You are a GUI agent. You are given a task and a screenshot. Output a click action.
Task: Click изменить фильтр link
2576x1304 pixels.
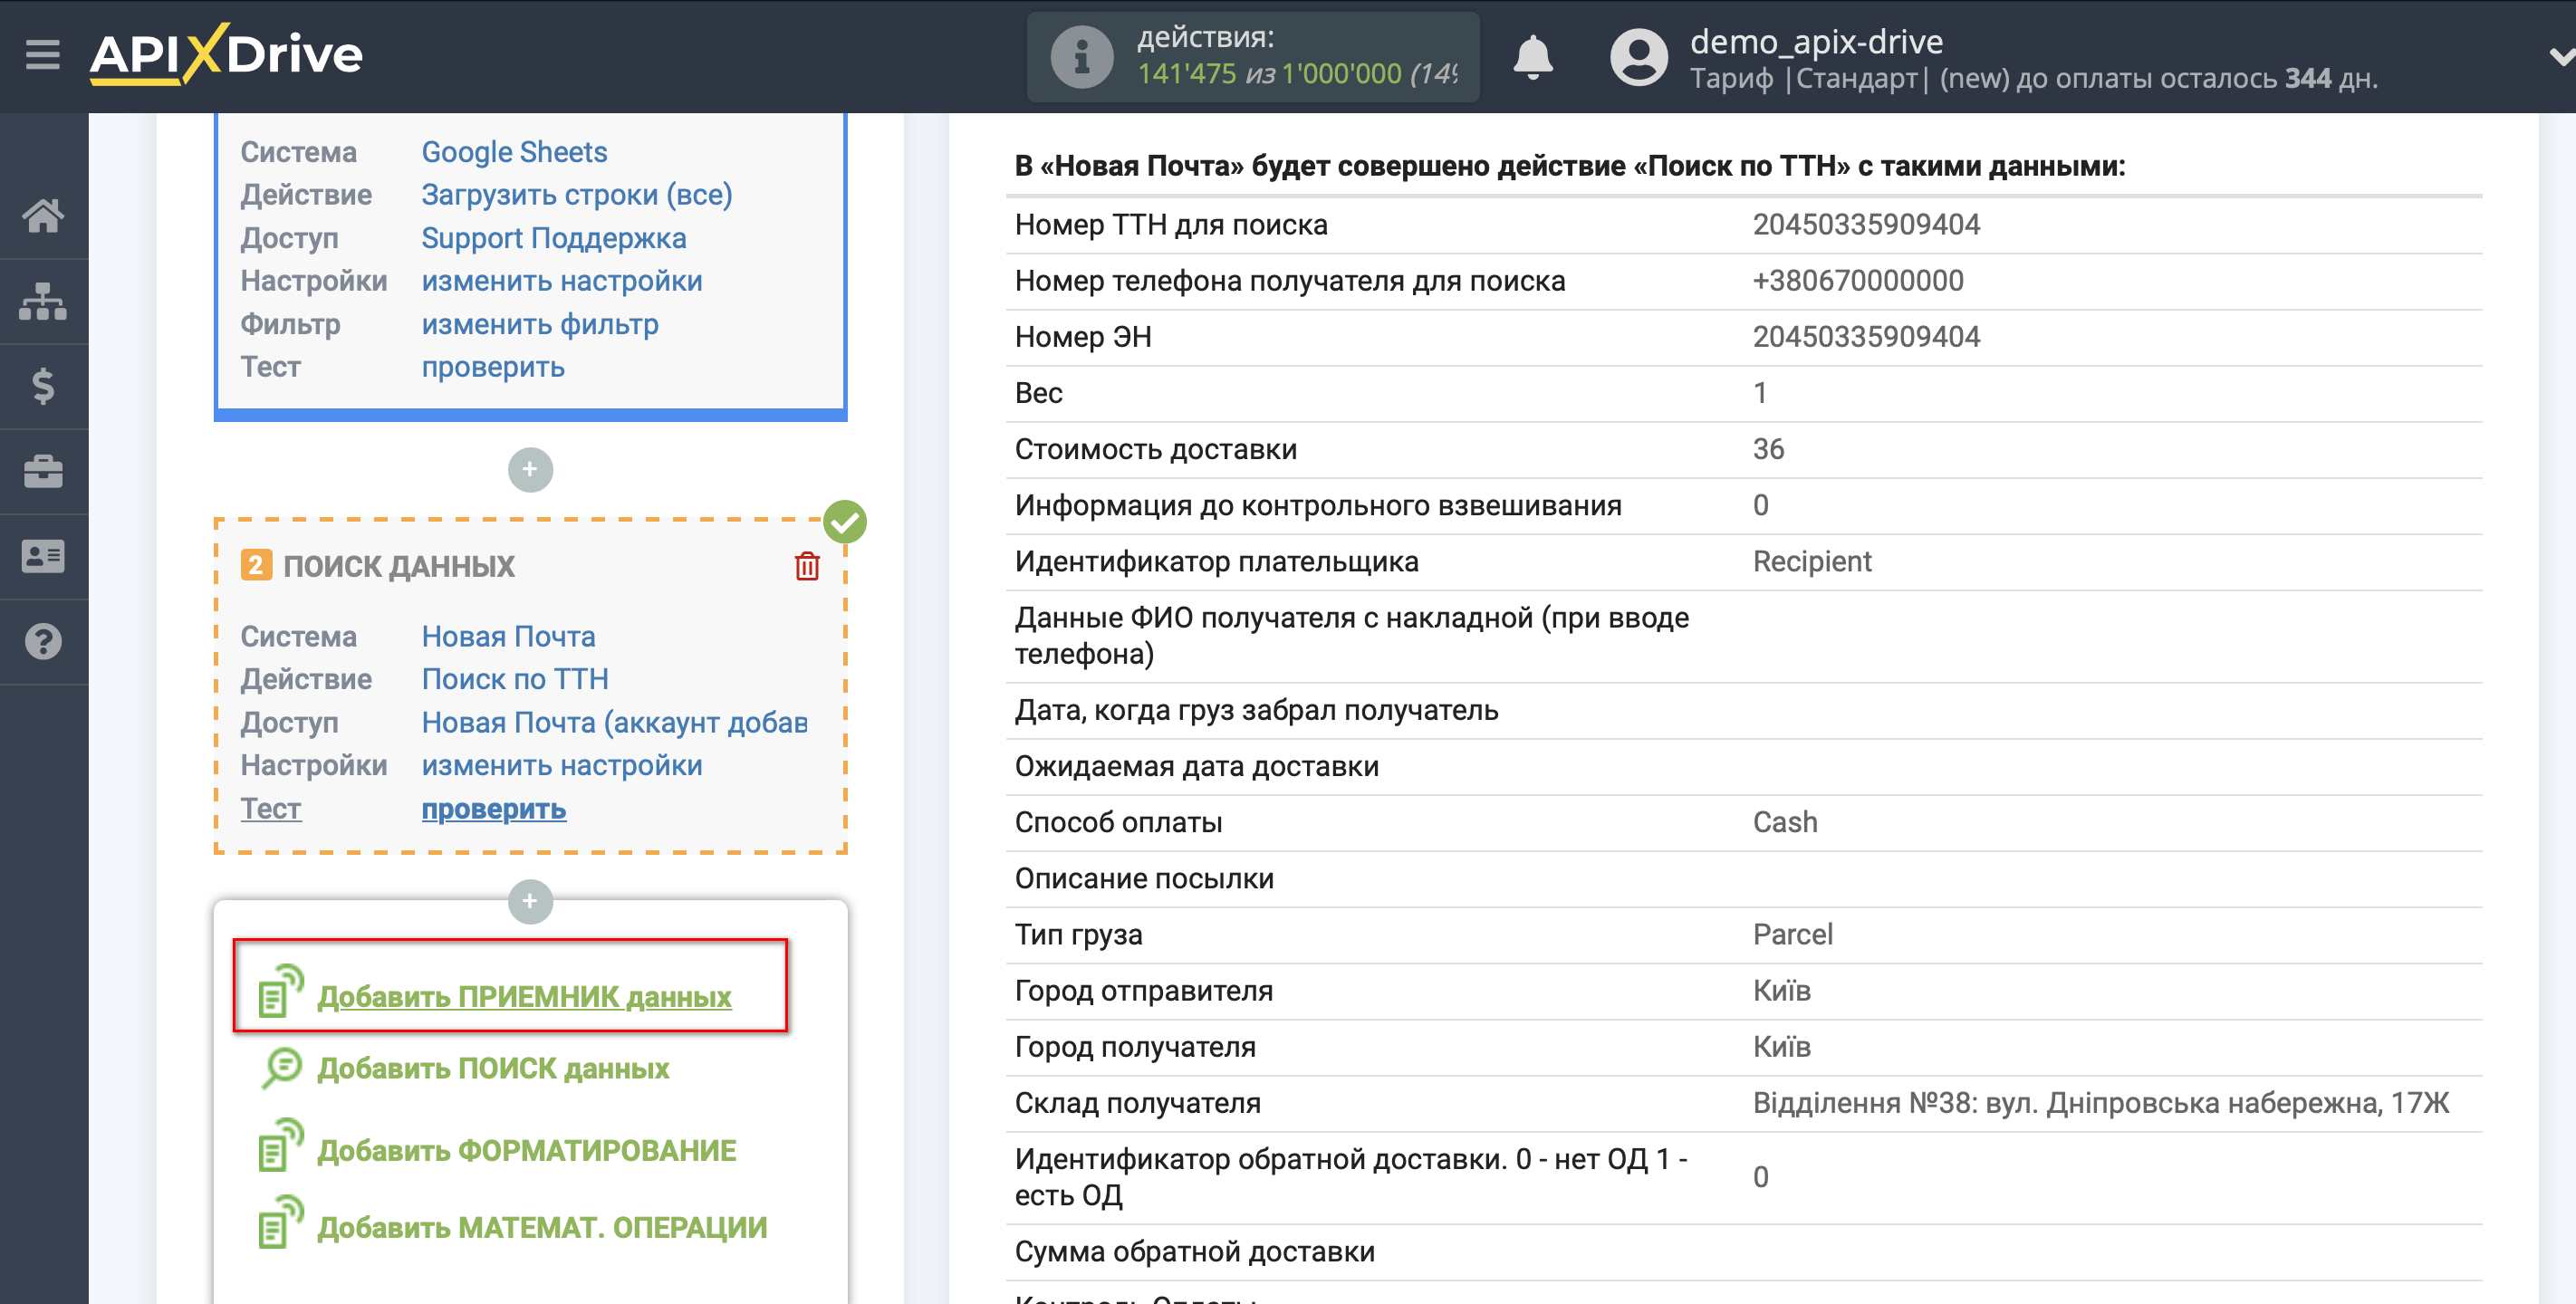(x=540, y=324)
